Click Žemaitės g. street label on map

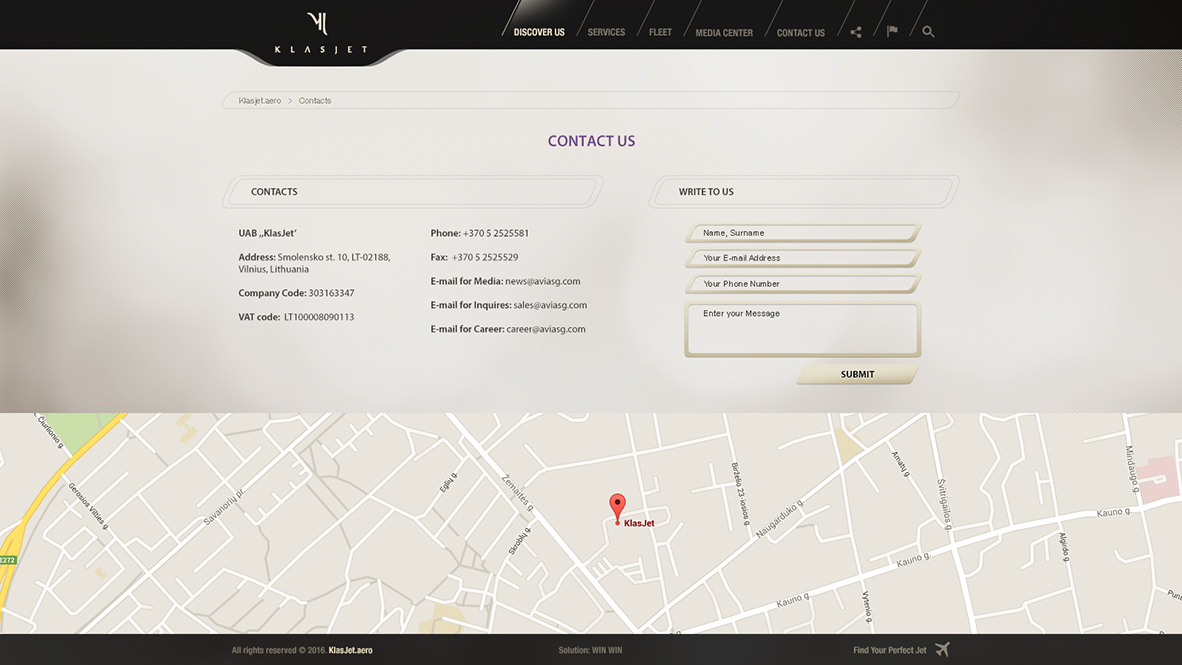(518, 494)
